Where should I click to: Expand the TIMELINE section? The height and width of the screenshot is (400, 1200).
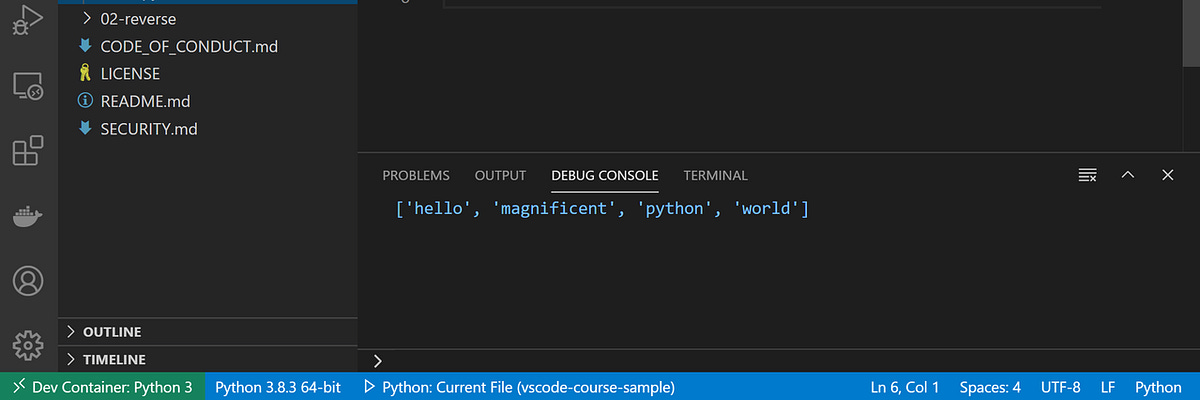tap(207, 359)
